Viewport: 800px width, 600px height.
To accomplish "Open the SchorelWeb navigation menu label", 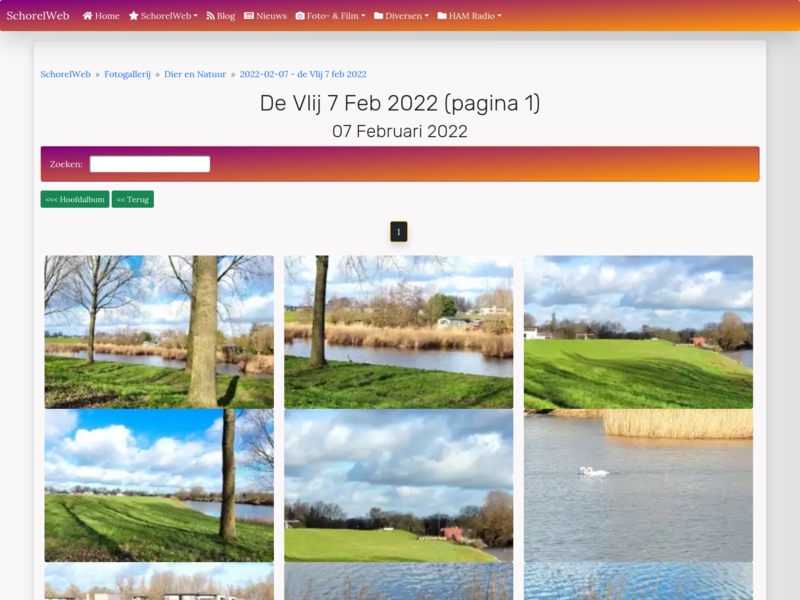I will click(x=166, y=16).
